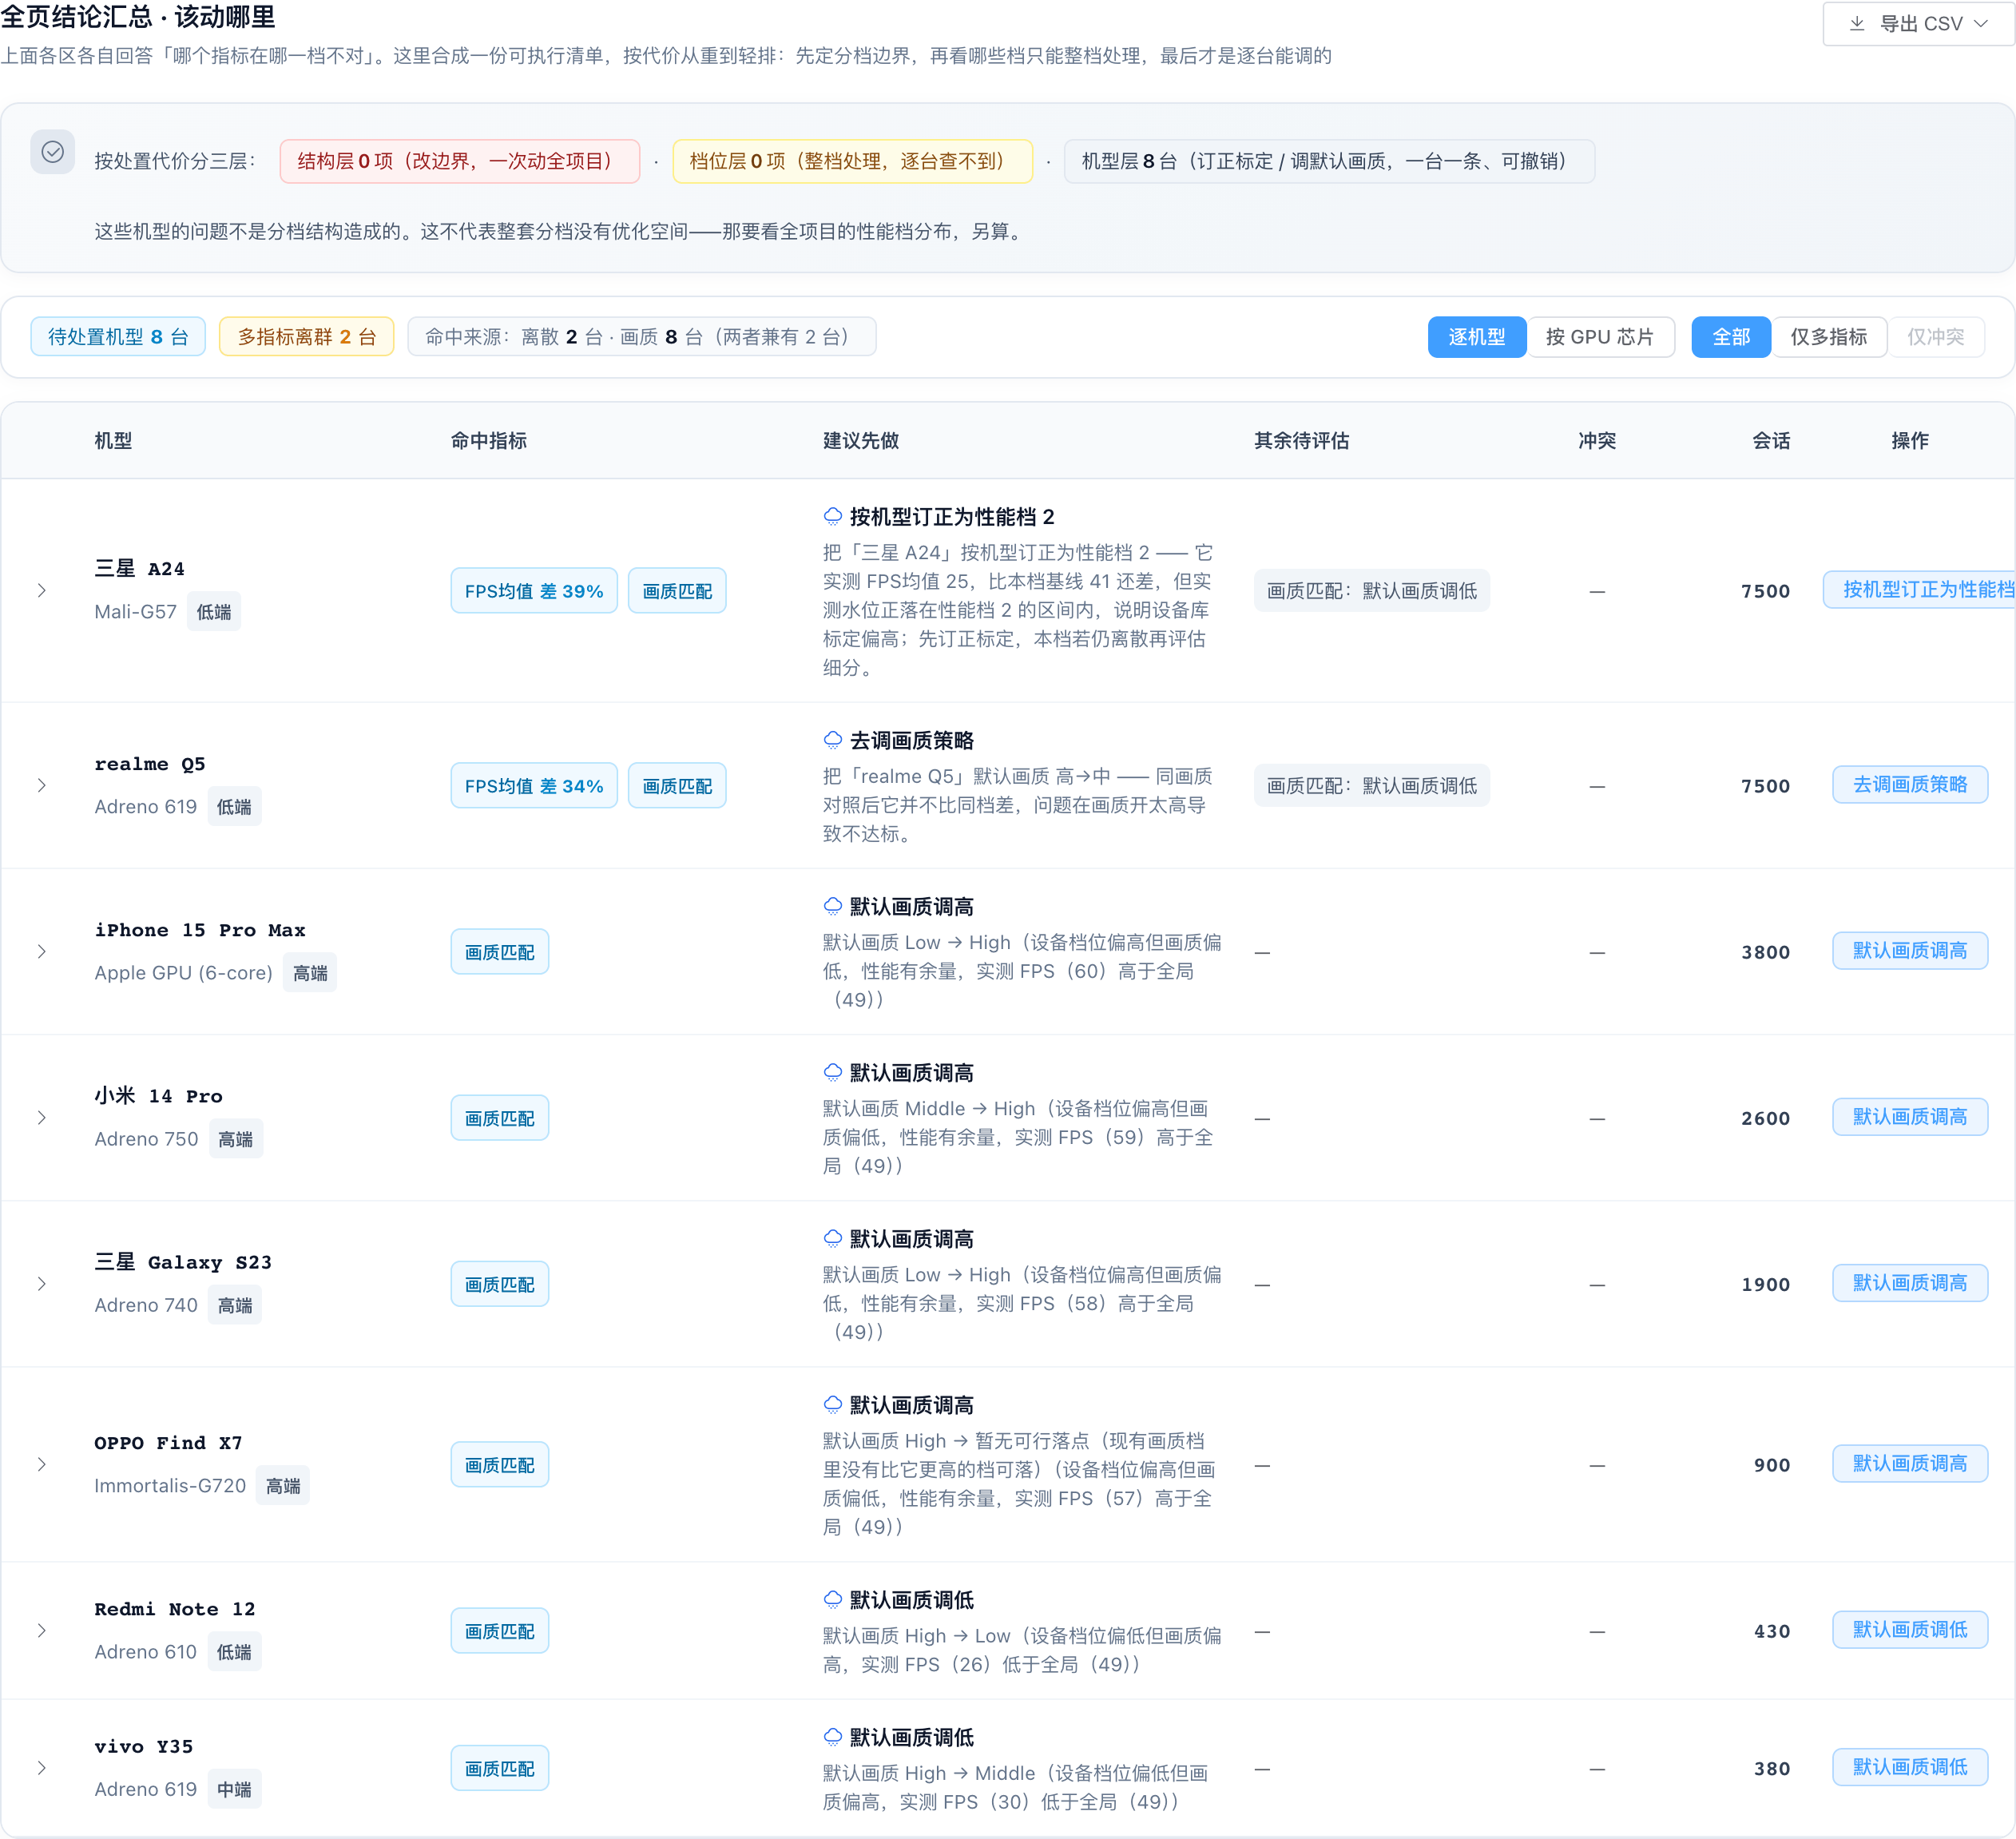This screenshot has height=1839, width=2016.
Task: Click the OPPO Find X7 model name
Action: tap(168, 1443)
